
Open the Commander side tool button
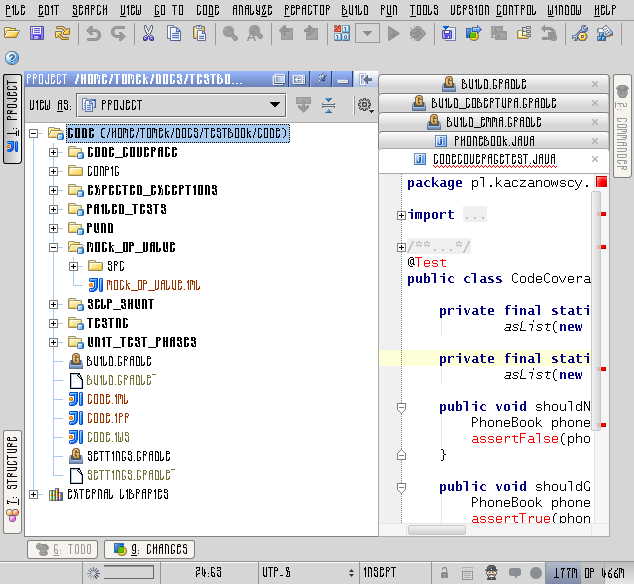pyautogui.click(x=622, y=126)
